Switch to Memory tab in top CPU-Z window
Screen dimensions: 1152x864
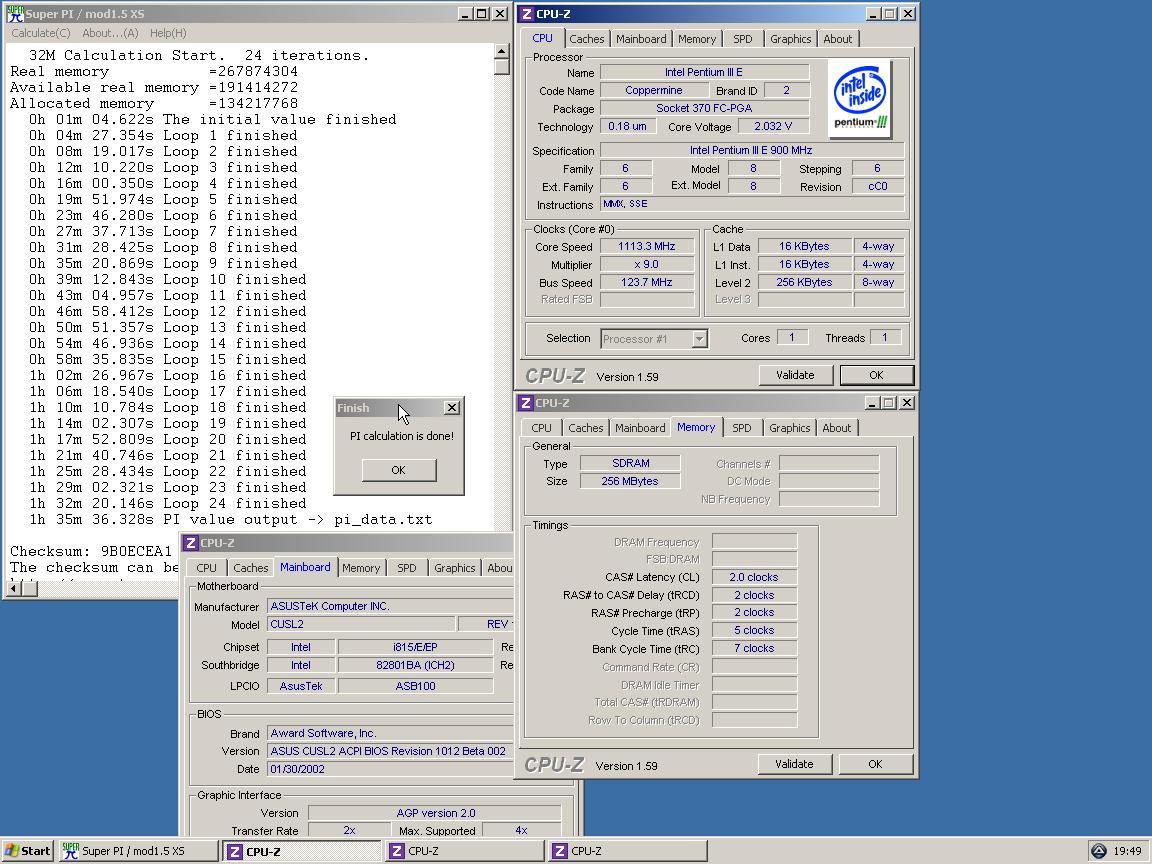click(696, 39)
